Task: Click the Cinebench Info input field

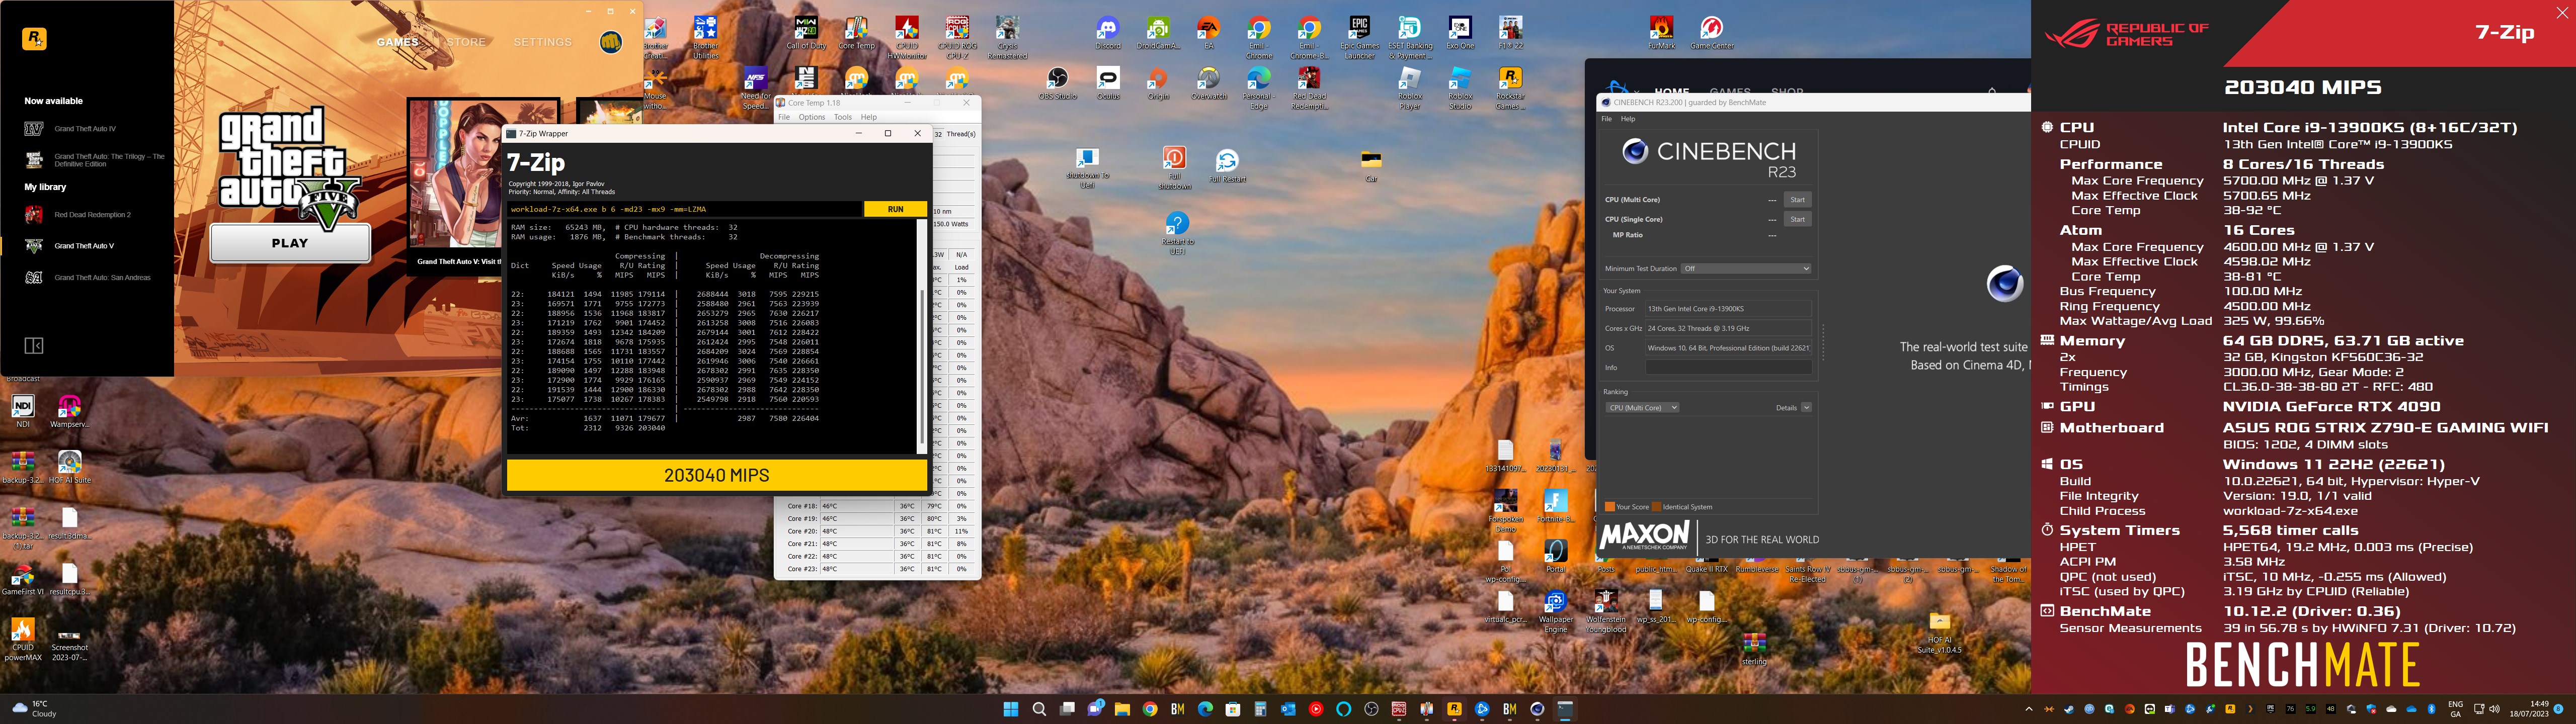Action: click(x=1728, y=368)
